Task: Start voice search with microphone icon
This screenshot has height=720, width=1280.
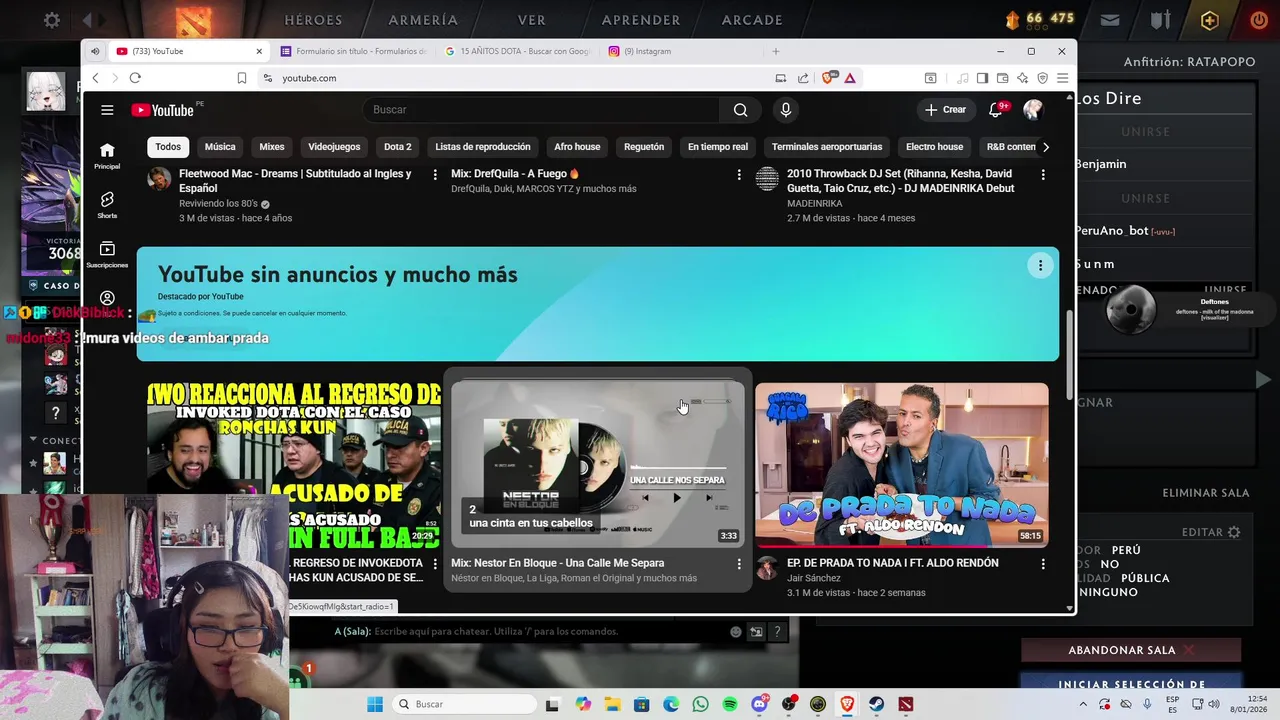Action: (x=786, y=110)
